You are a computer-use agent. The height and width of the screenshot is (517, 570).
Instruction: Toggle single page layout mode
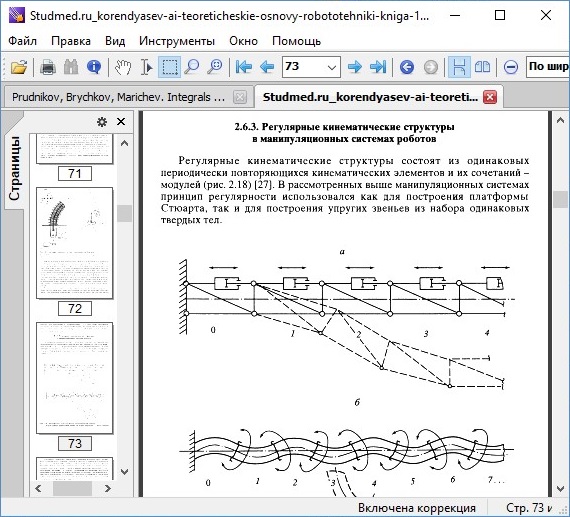click(459, 67)
